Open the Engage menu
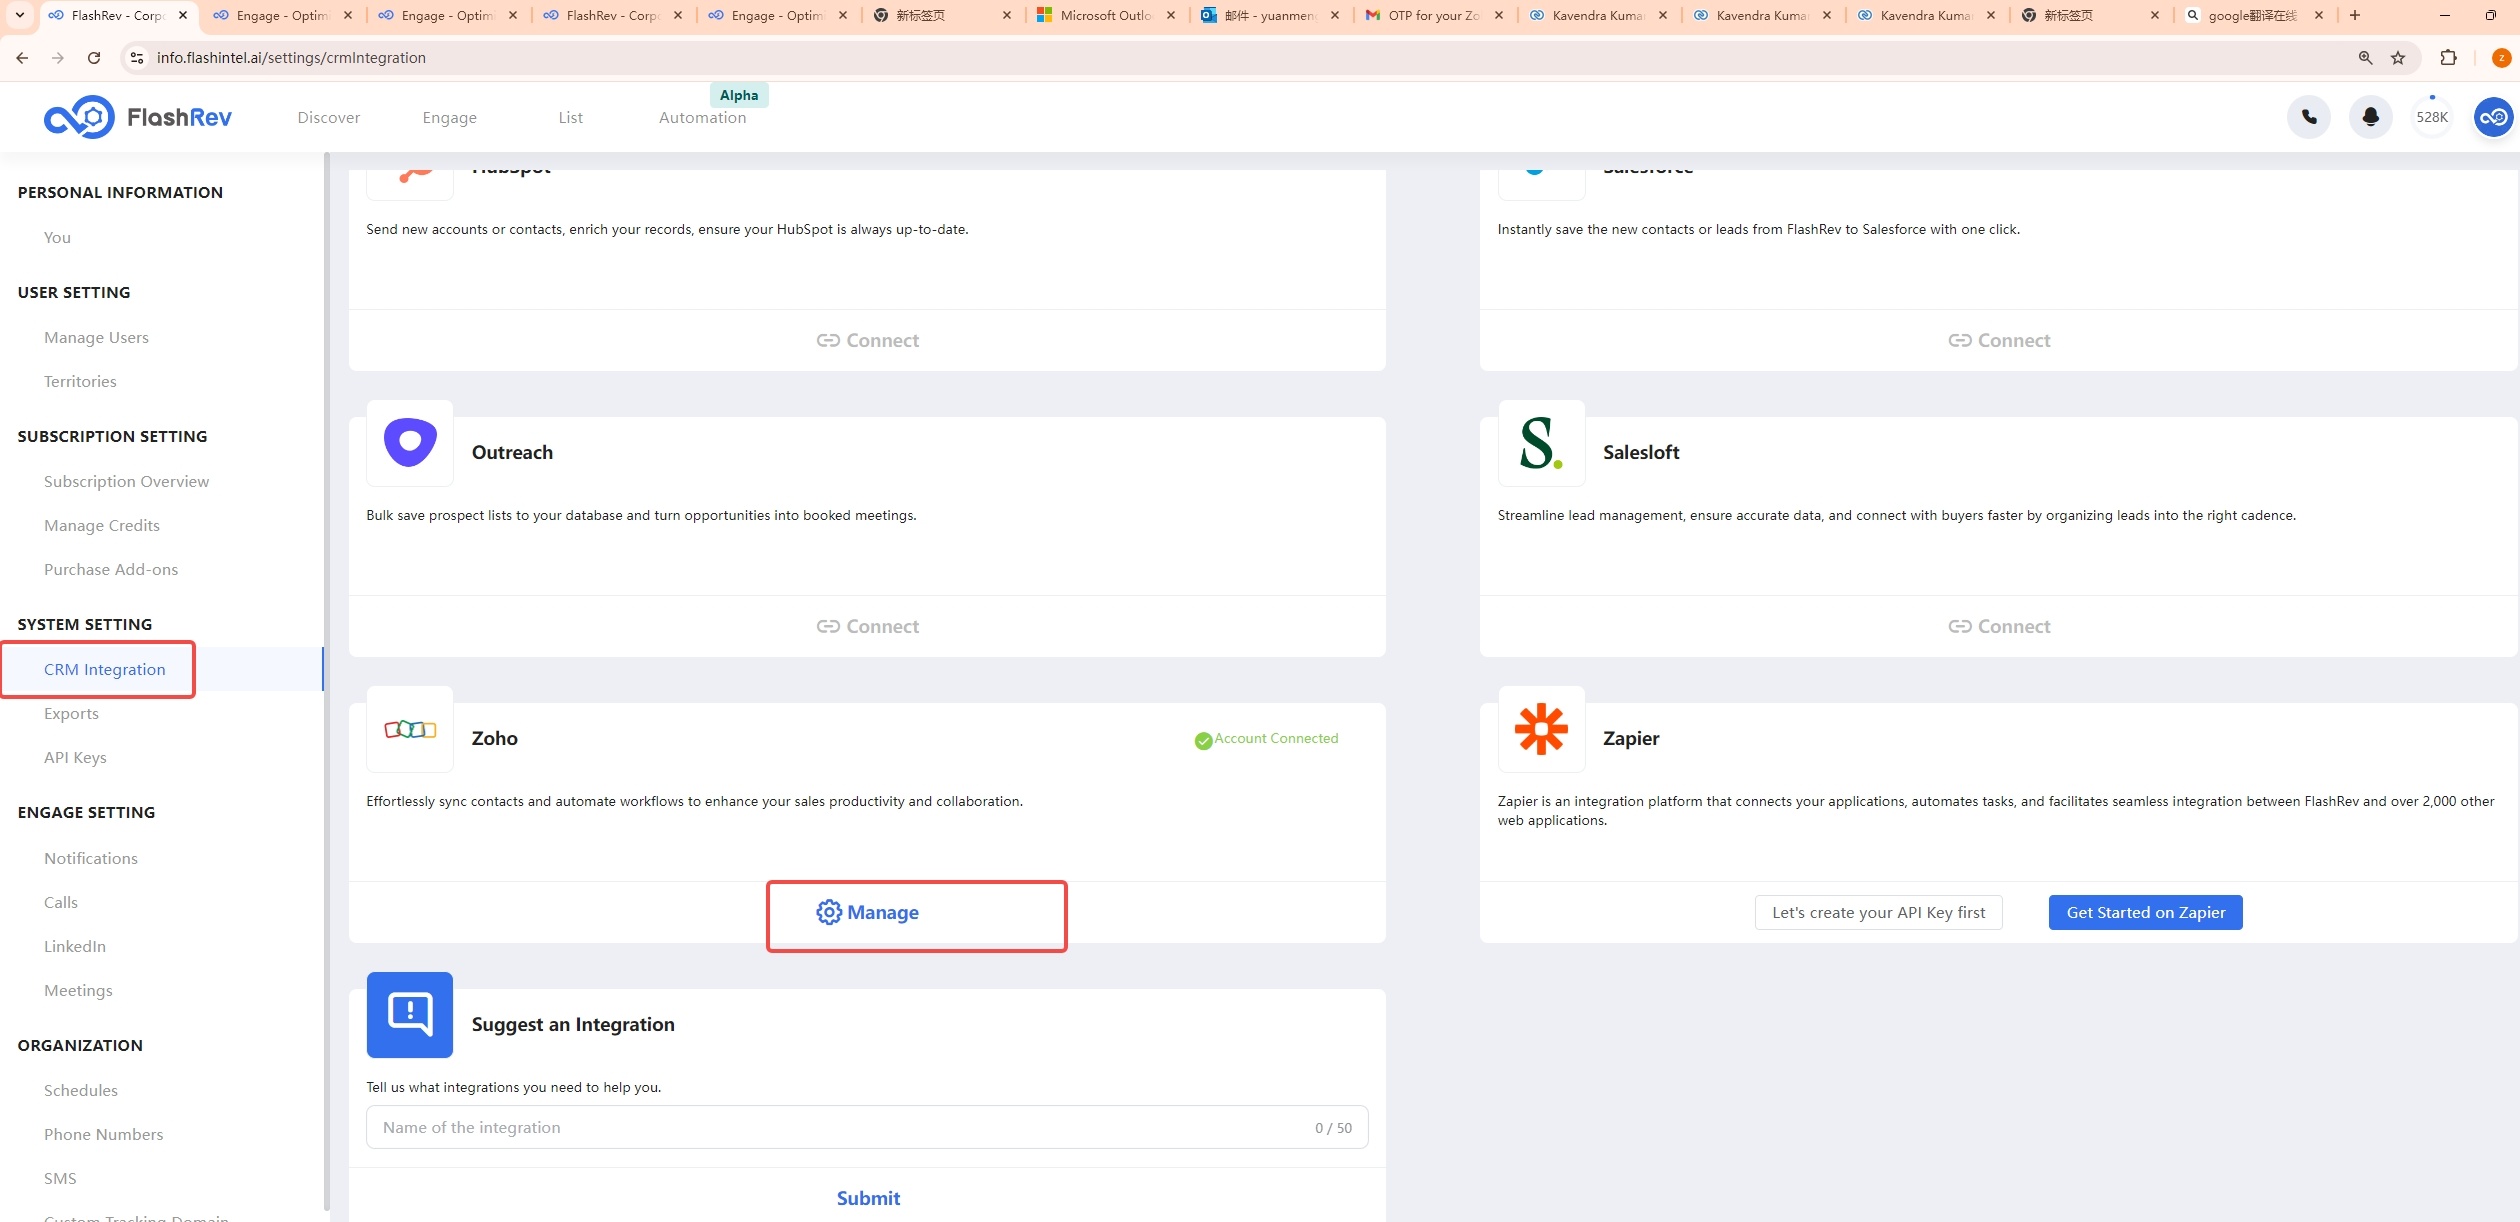 point(449,117)
